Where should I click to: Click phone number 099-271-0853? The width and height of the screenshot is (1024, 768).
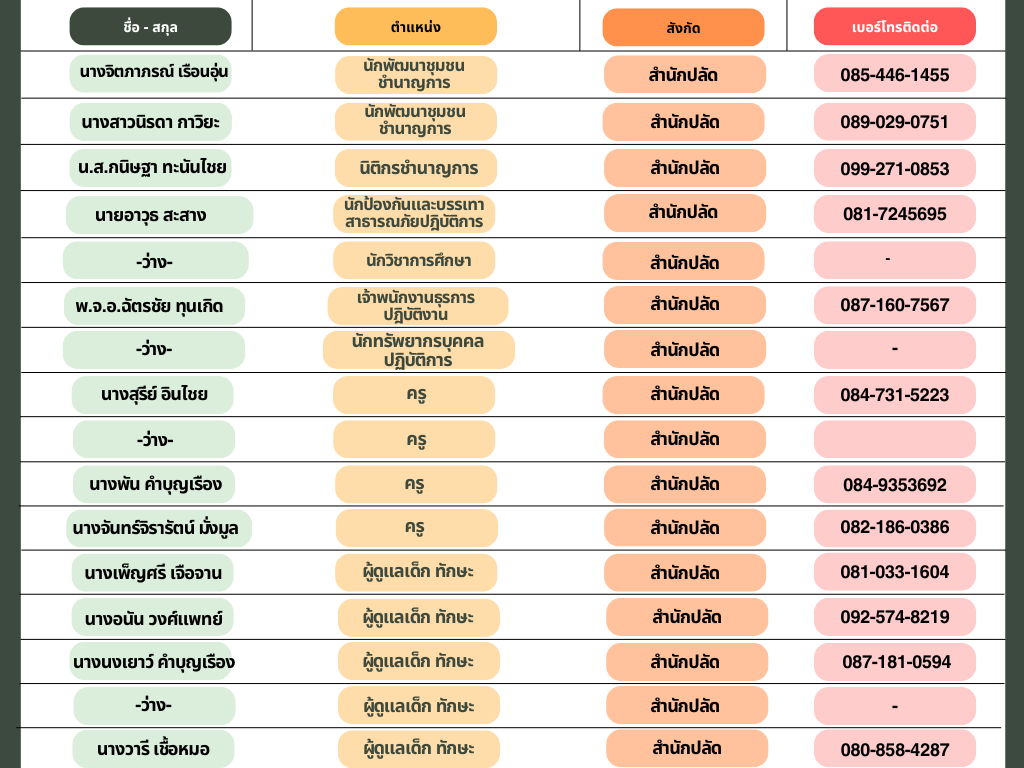(x=894, y=168)
